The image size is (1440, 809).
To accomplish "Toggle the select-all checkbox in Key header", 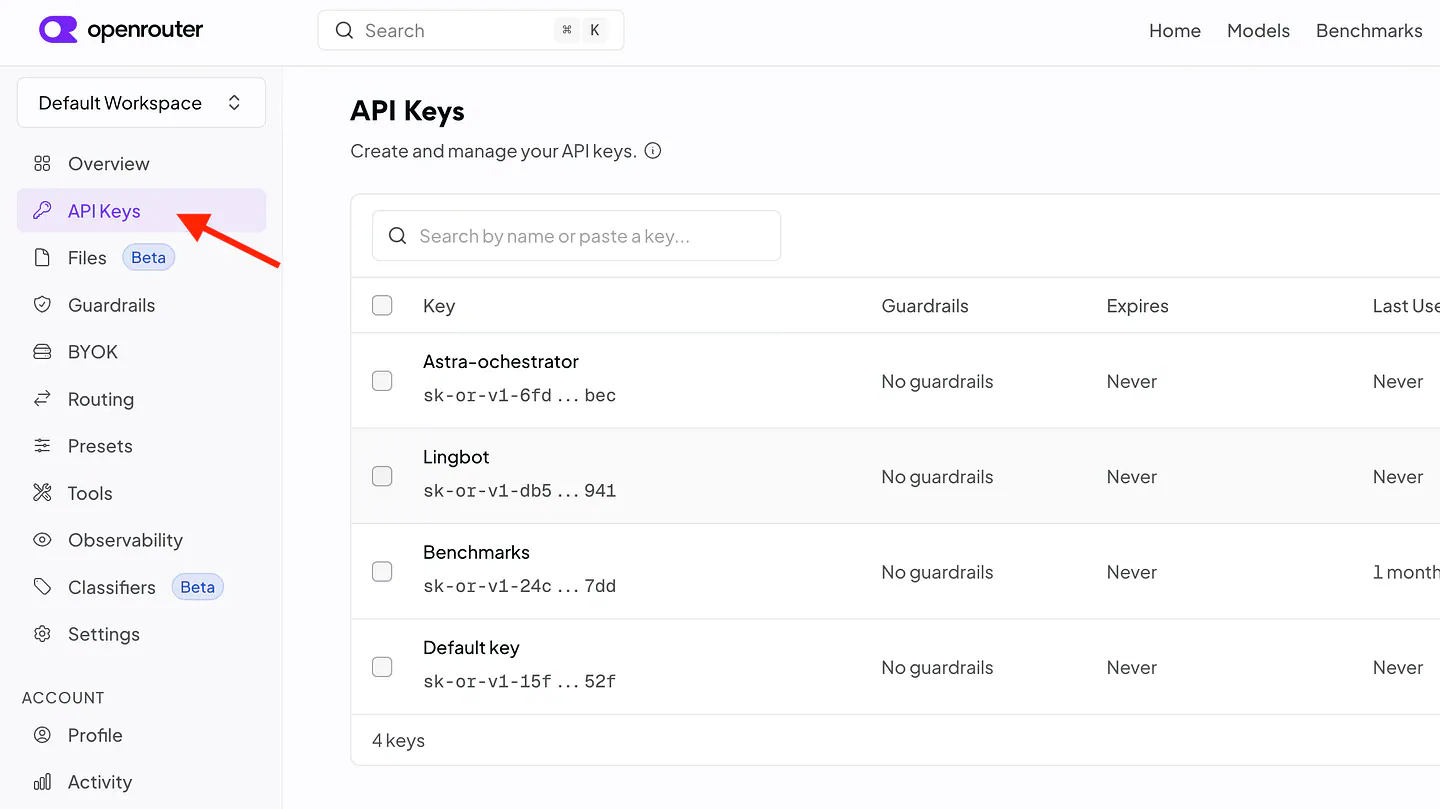I will click(382, 305).
